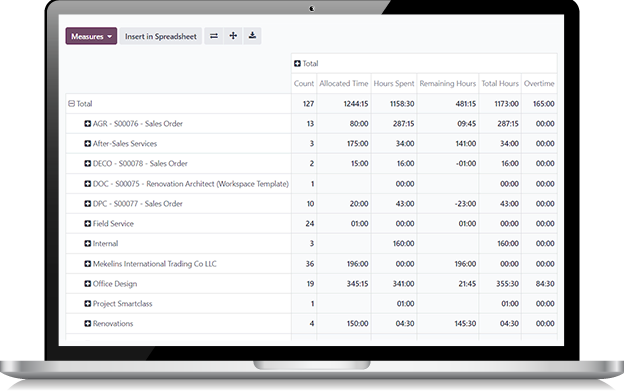
Task: Sort by Remaining Hours column header
Action: pos(448,84)
